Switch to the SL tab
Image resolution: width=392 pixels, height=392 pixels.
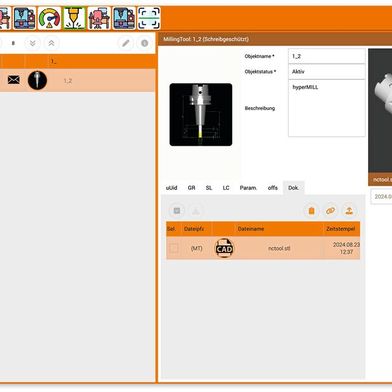[209, 188]
